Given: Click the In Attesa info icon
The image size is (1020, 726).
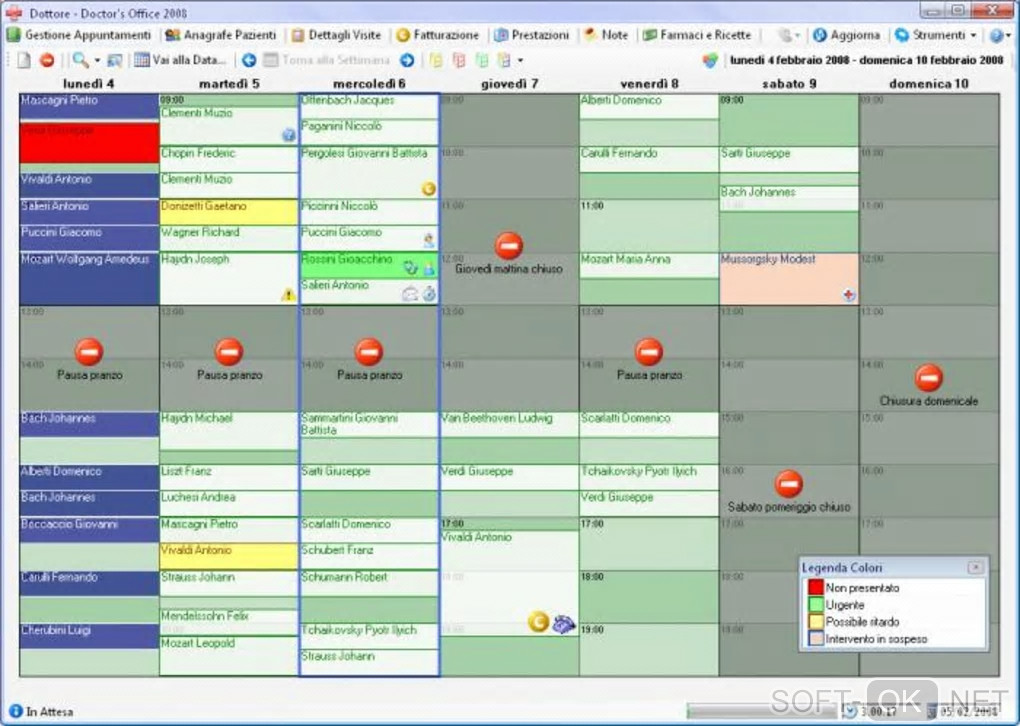Looking at the screenshot, I should [x=16, y=711].
